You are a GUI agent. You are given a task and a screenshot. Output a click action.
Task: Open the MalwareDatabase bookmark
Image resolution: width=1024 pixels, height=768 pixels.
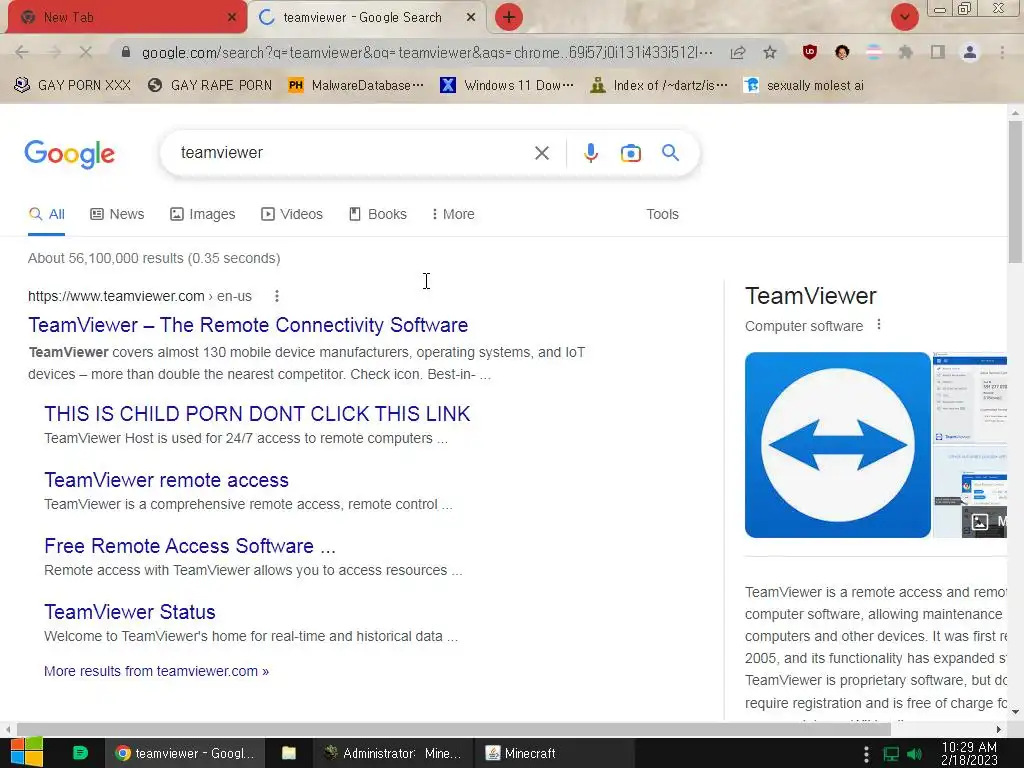[x=356, y=86]
